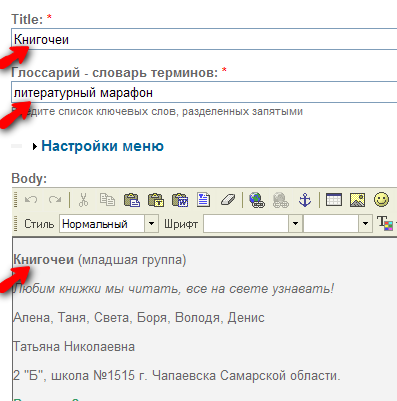The width and height of the screenshot is (397, 401).
Task: Click the greyed Remove link icon
Action: click(281, 200)
